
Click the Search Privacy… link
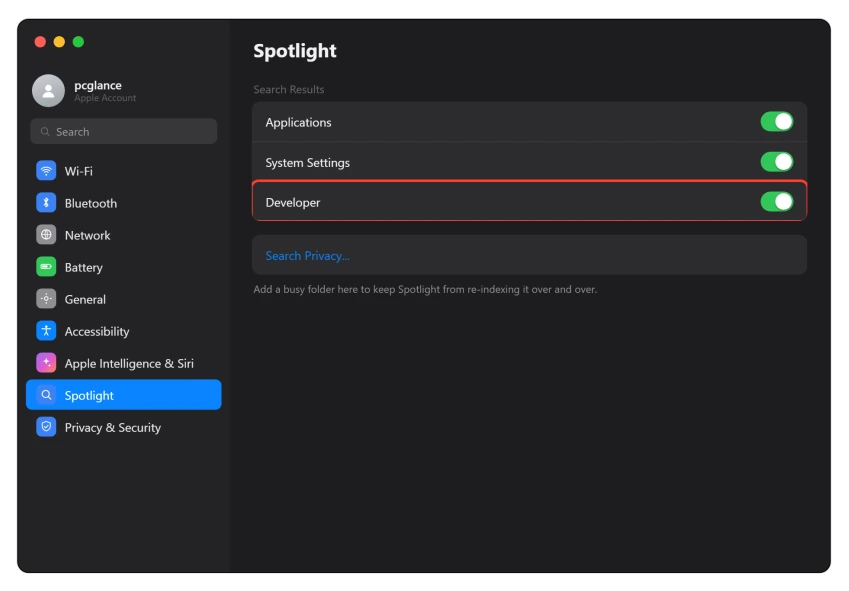coord(307,256)
